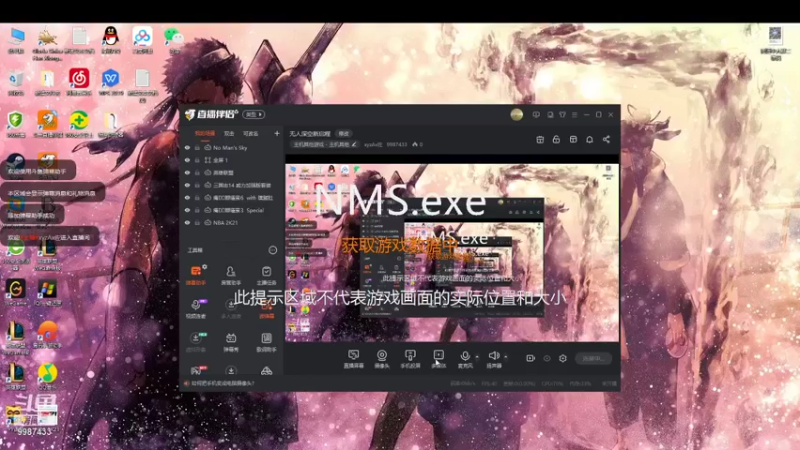Lock the NBA 2K21 source
The image size is (800, 450).
(197, 222)
